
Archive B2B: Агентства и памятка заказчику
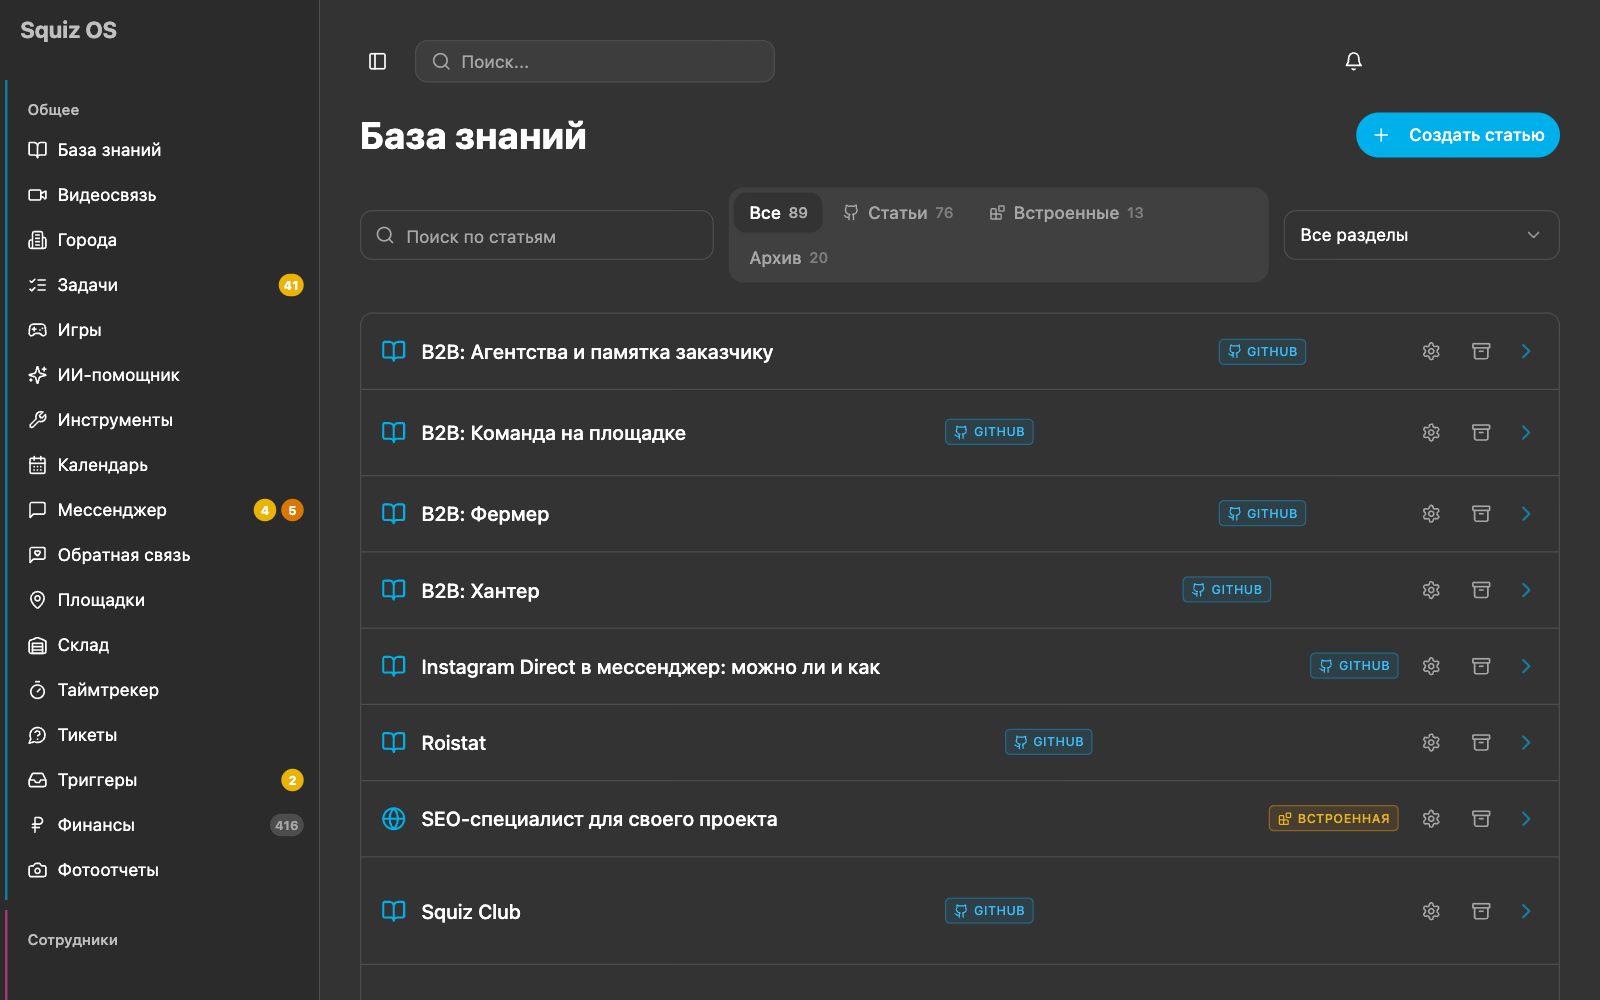(x=1481, y=351)
